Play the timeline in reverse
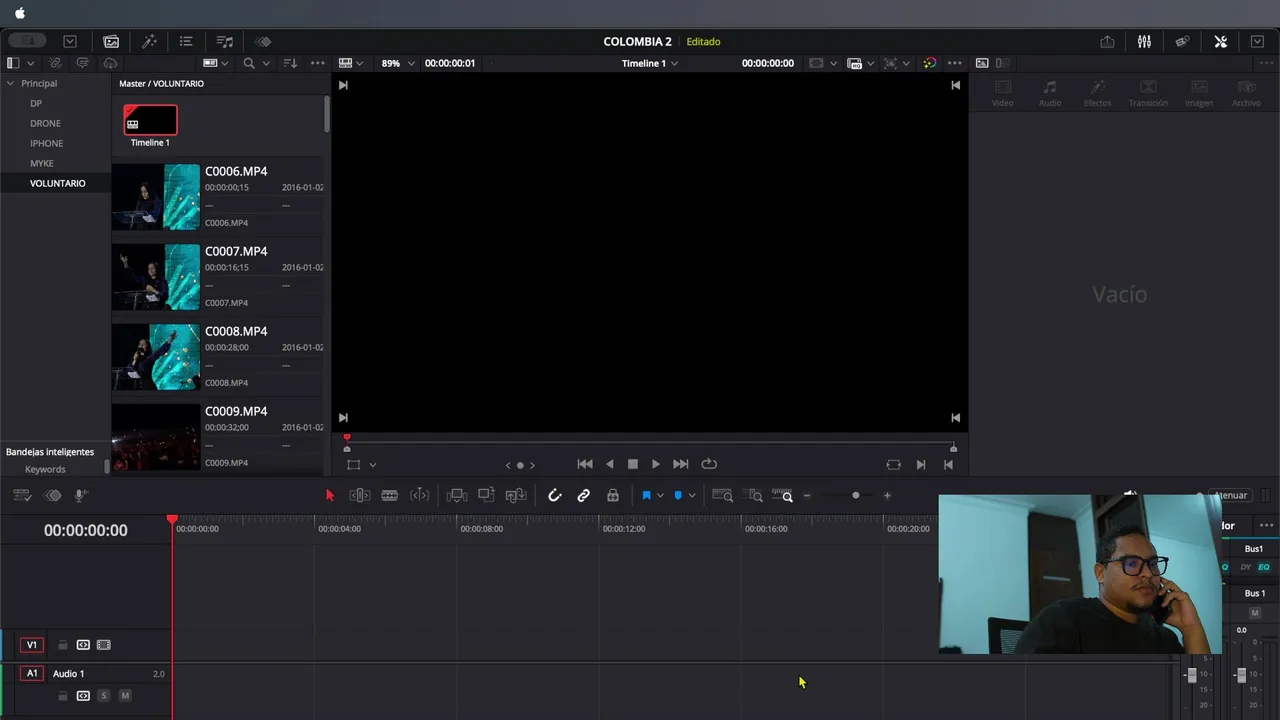Screen dimensions: 1280x720 point(609,464)
